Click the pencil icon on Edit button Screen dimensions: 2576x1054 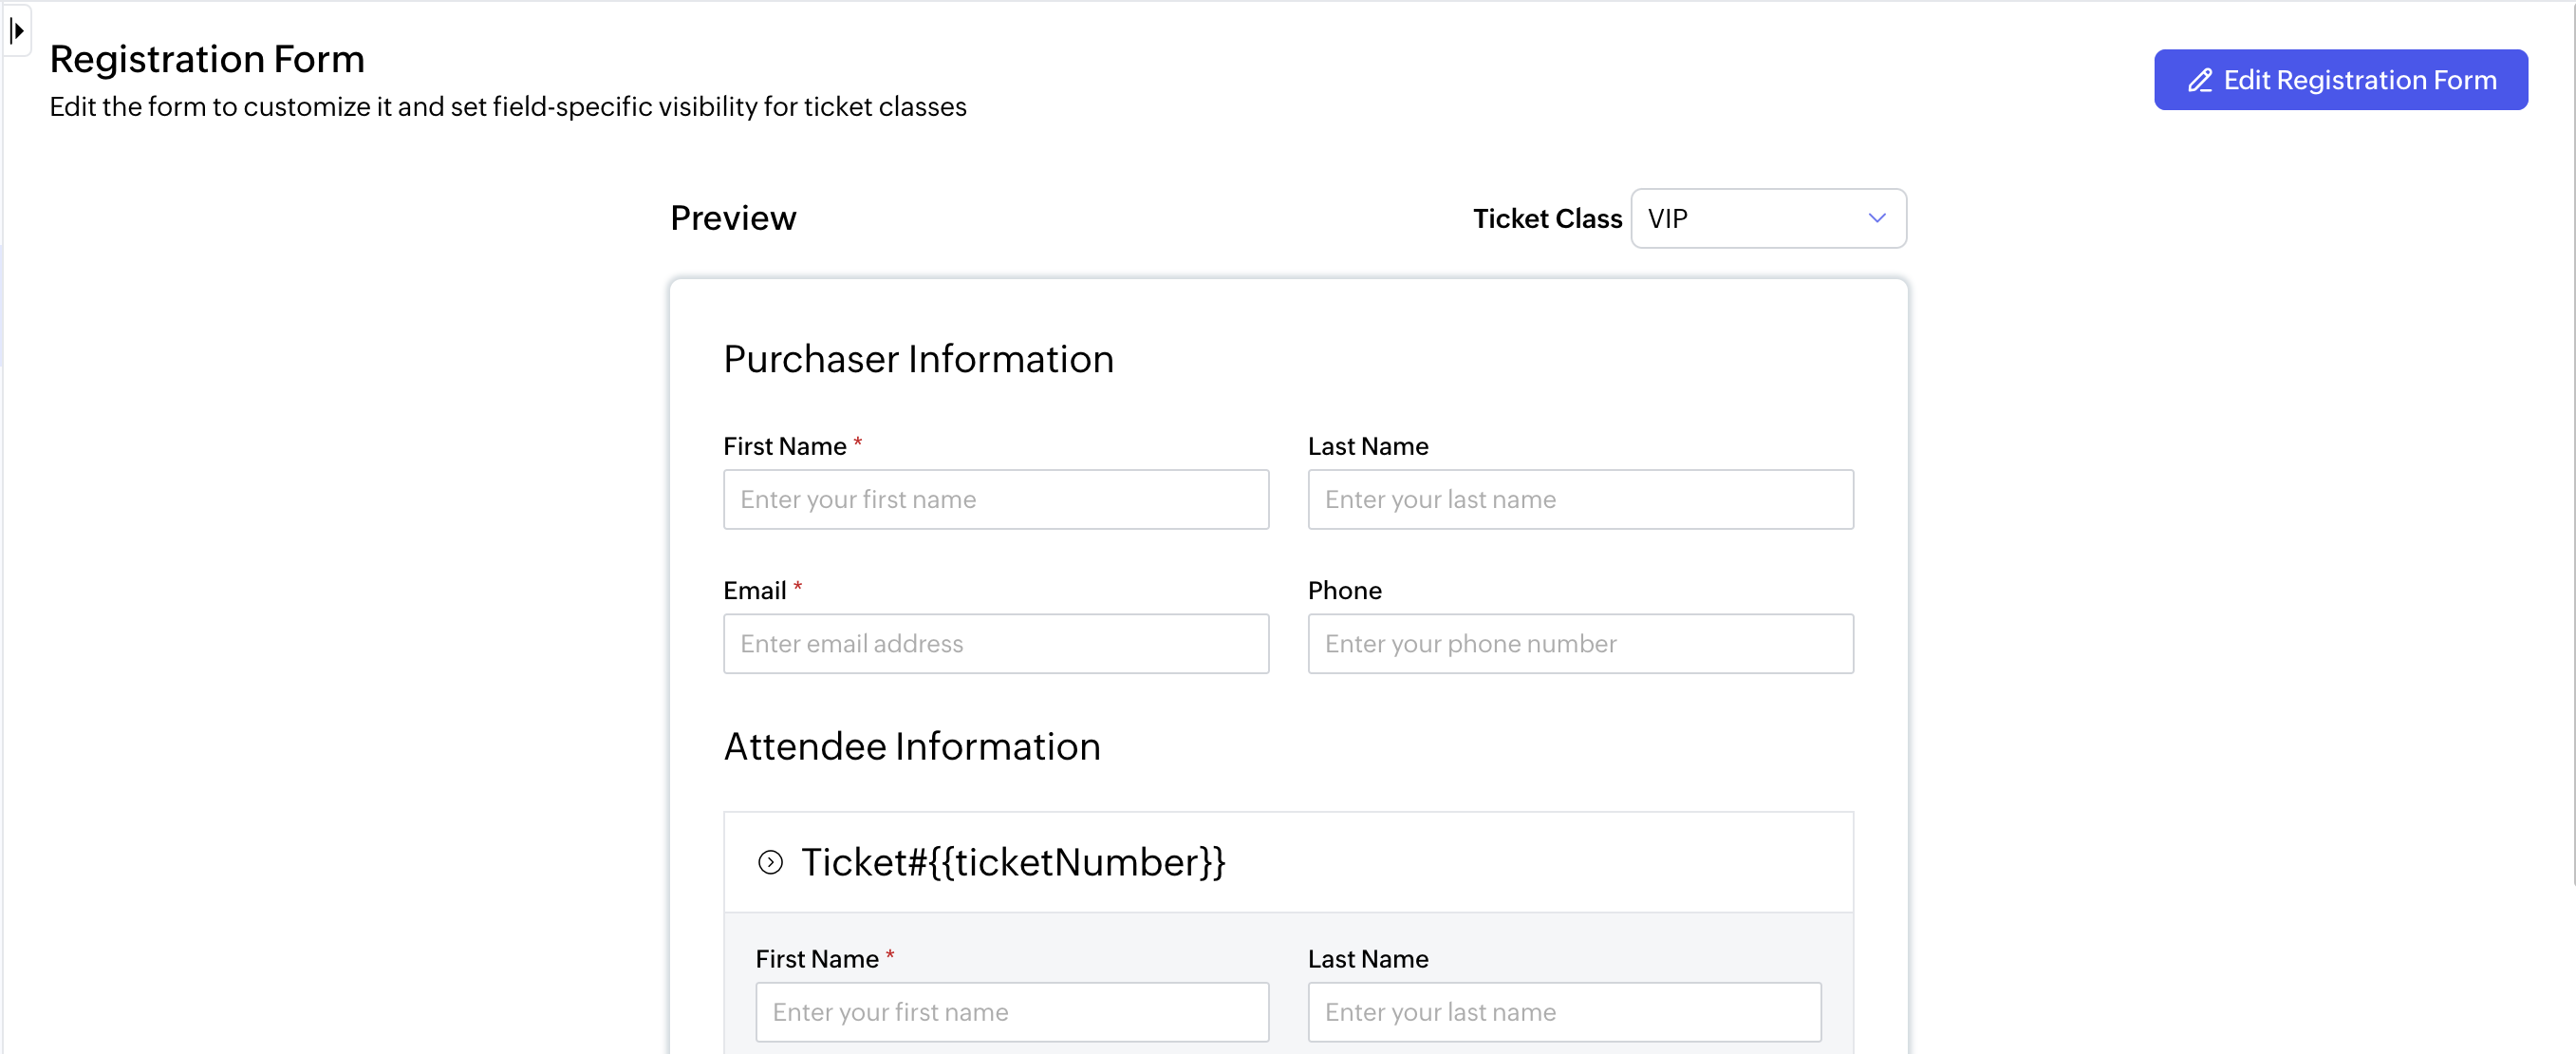point(2200,80)
